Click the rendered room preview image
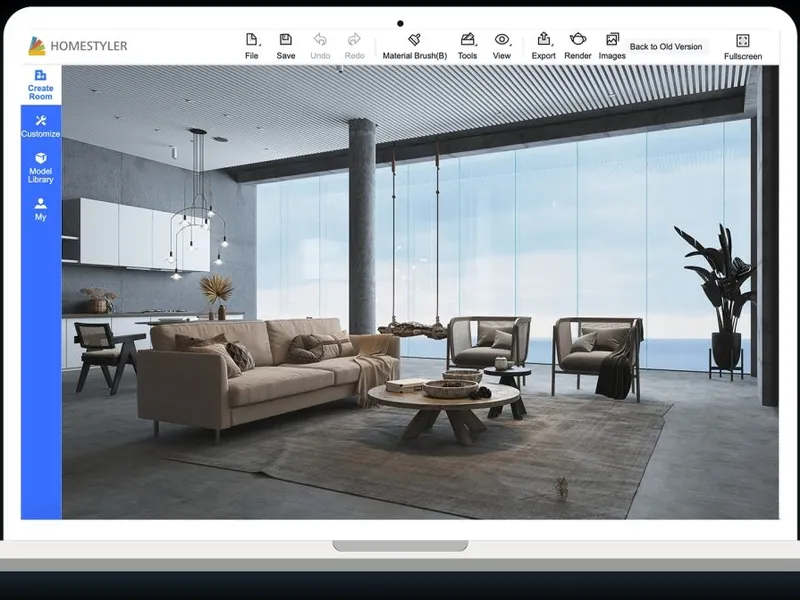This screenshot has height=600, width=800. click(420, 292)
